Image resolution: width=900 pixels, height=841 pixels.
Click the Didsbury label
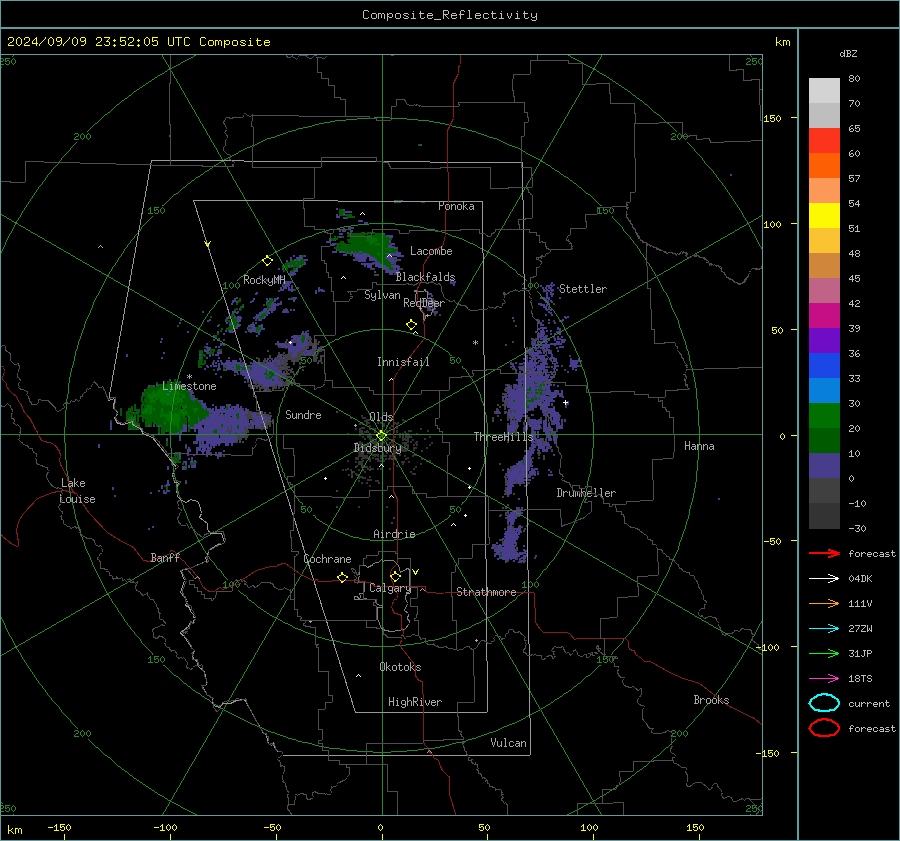(377, 448)
